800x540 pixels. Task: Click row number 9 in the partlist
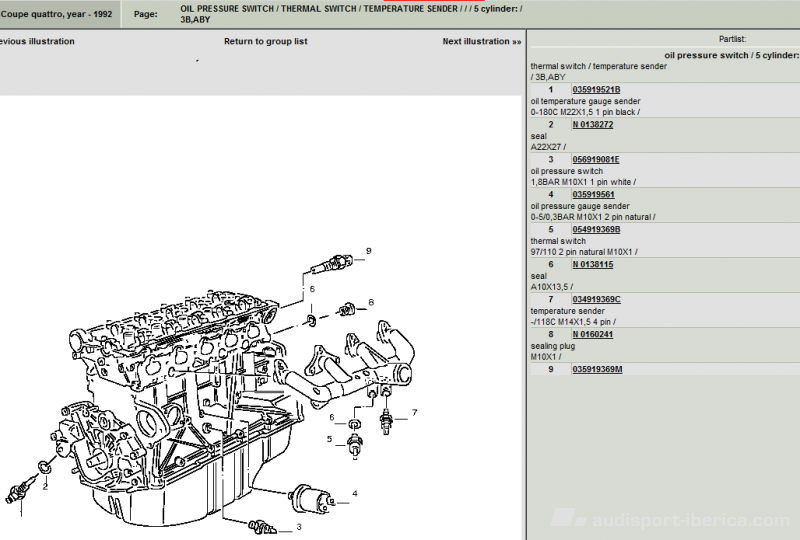[x=551, y=369]
